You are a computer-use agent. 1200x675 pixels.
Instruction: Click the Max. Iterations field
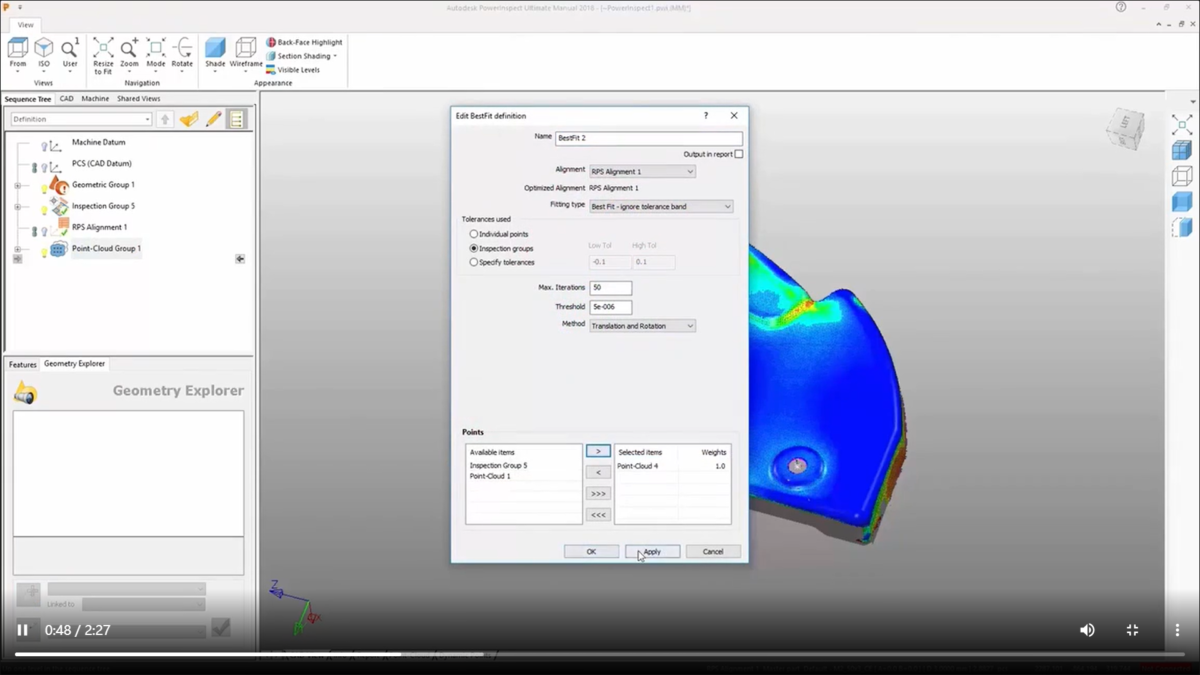611,288
